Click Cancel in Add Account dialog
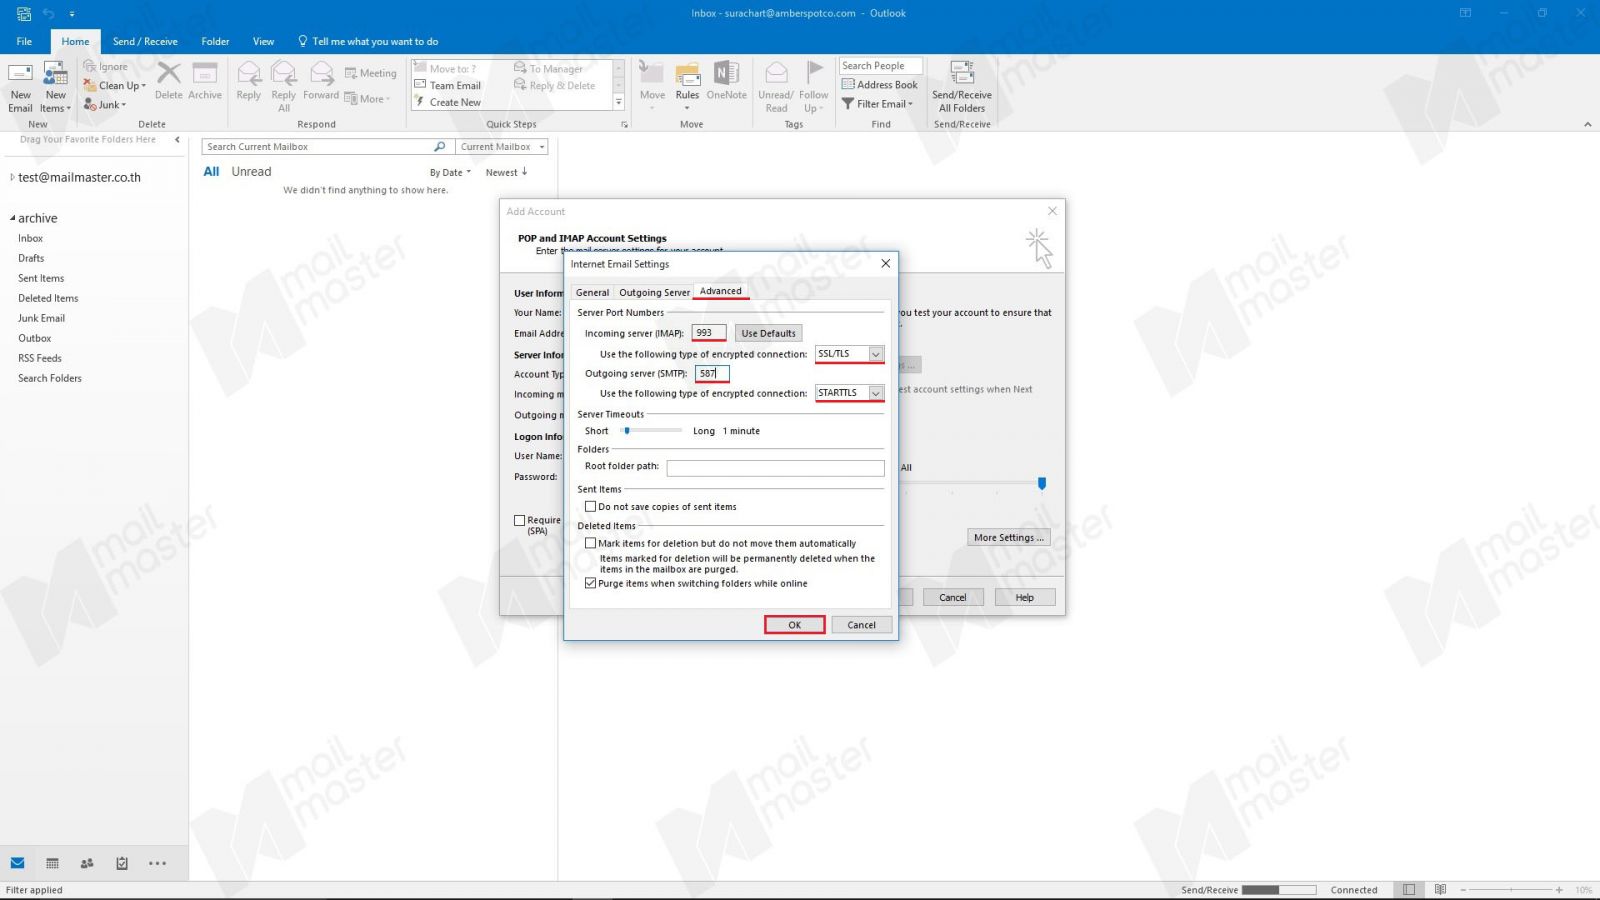The width and height of the screenshot is (1600, 900). click(x=953, y=597)
